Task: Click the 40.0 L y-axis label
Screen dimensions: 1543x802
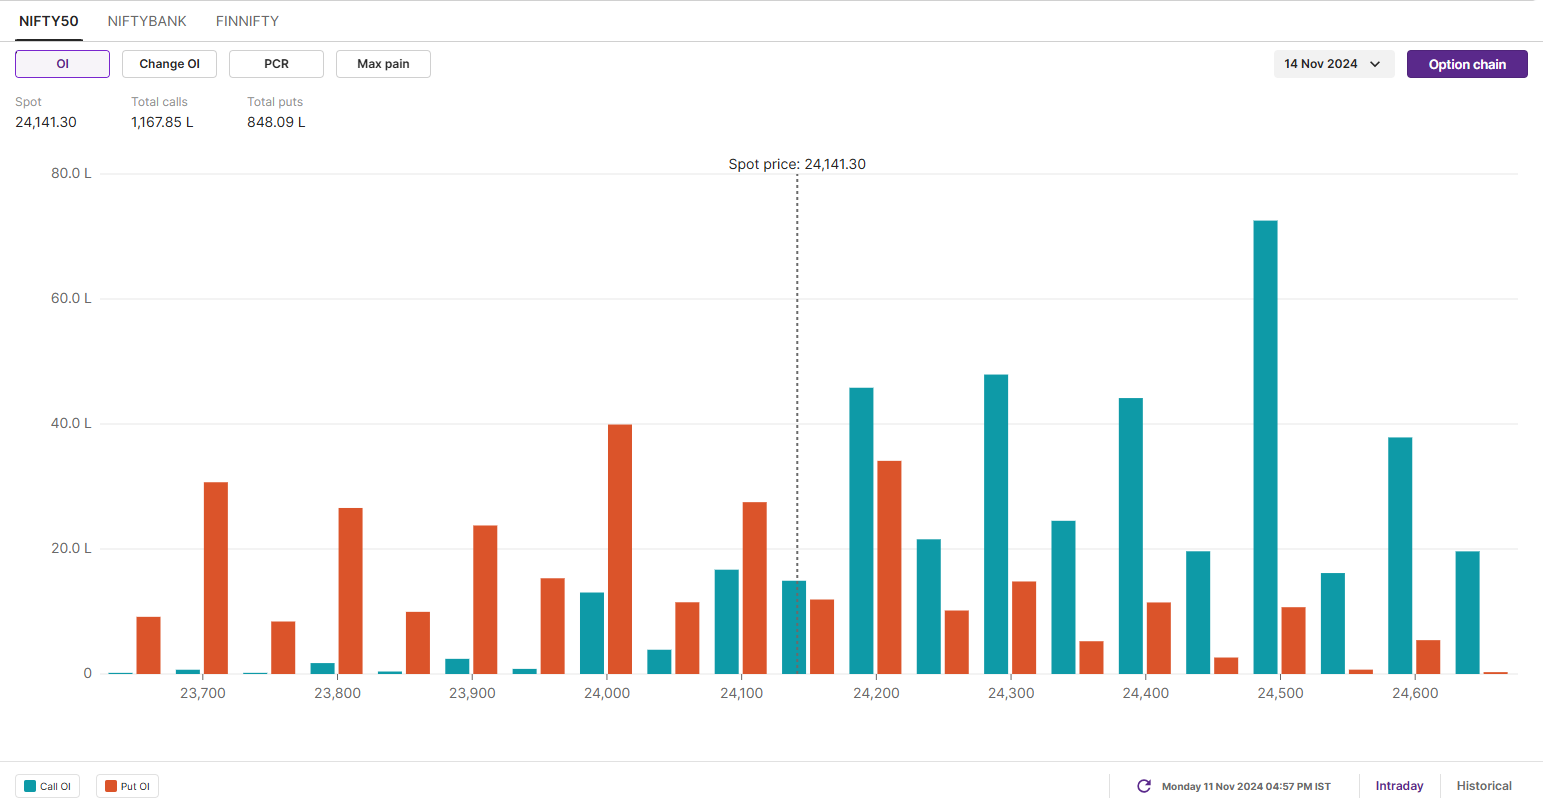Action: (x=71, y=423)
